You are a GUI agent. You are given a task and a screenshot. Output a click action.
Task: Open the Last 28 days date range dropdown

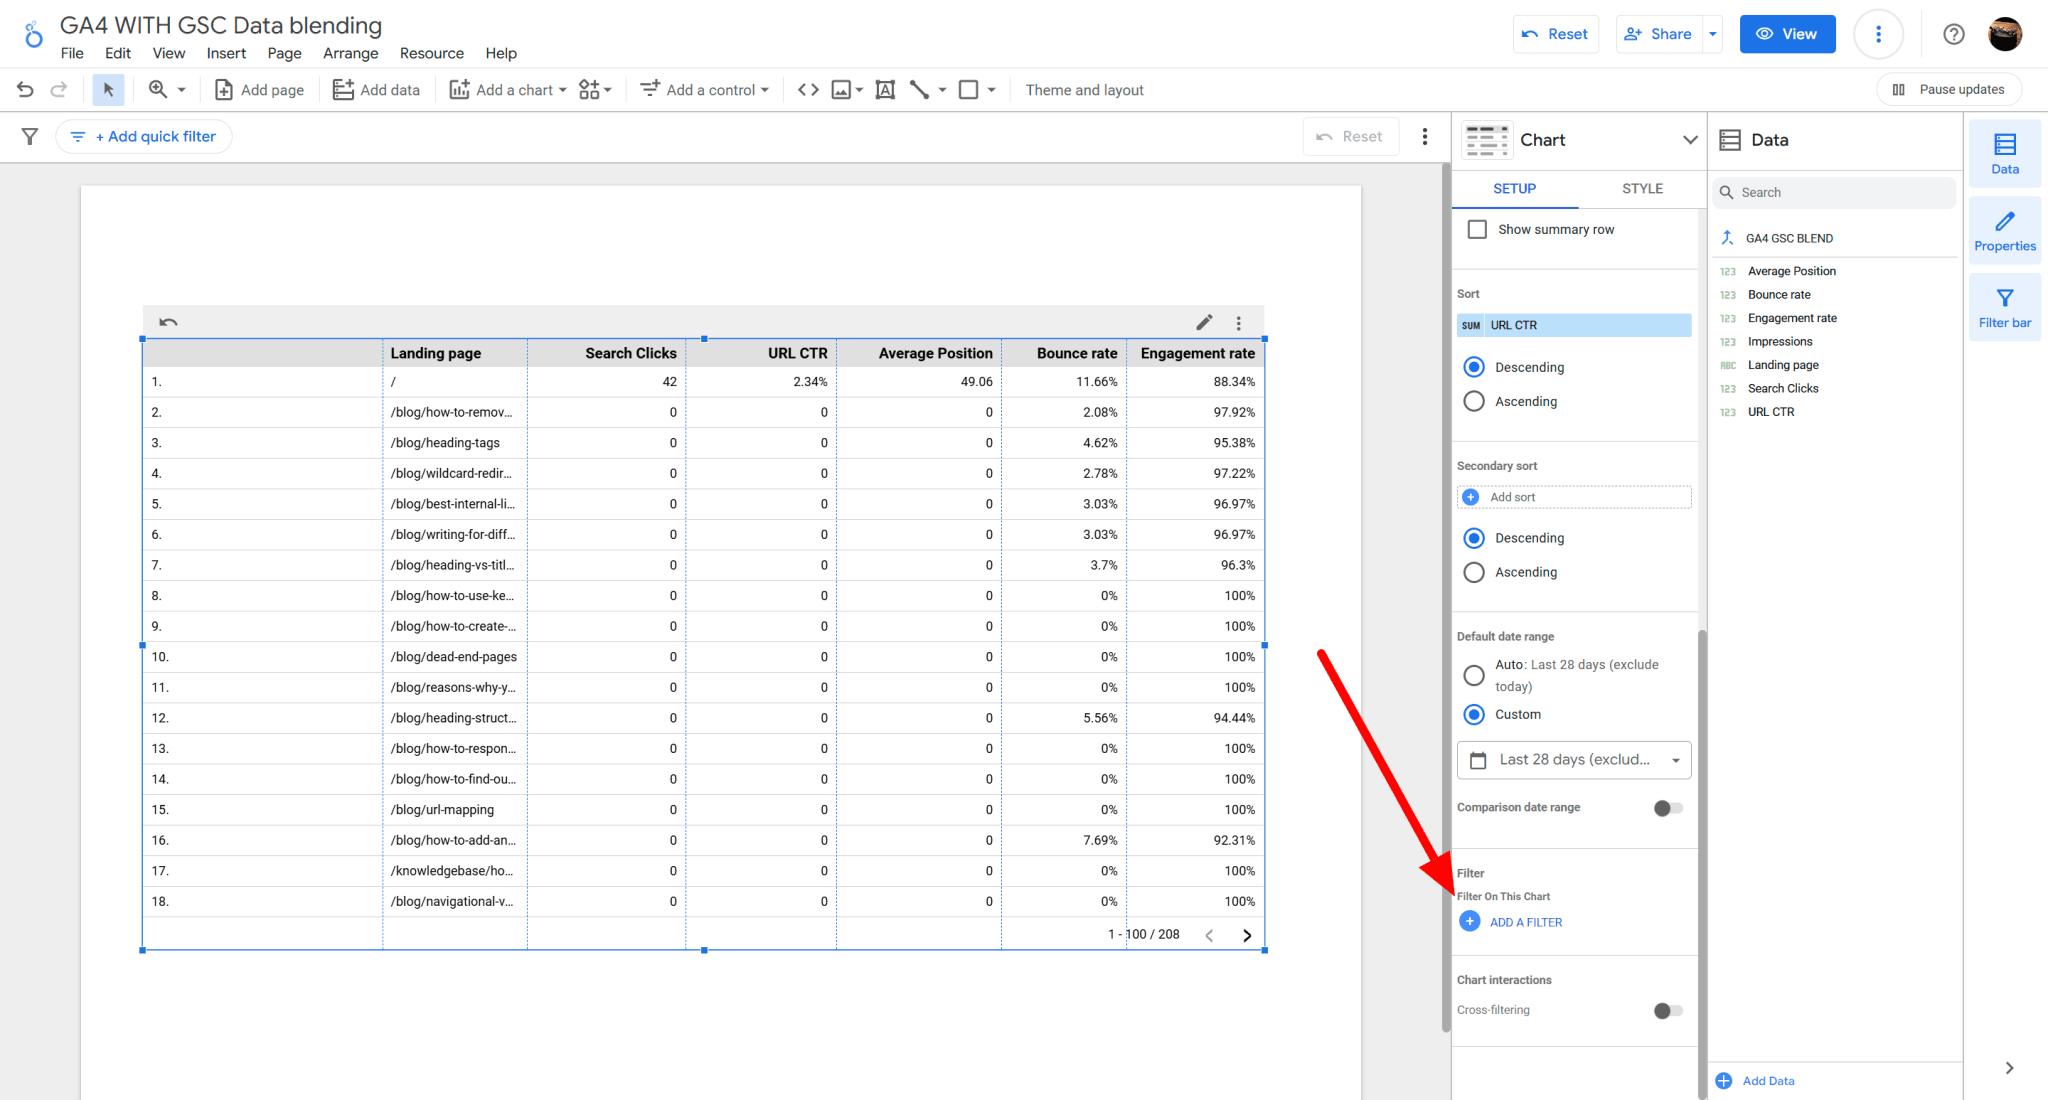(x=1573, y=760)
